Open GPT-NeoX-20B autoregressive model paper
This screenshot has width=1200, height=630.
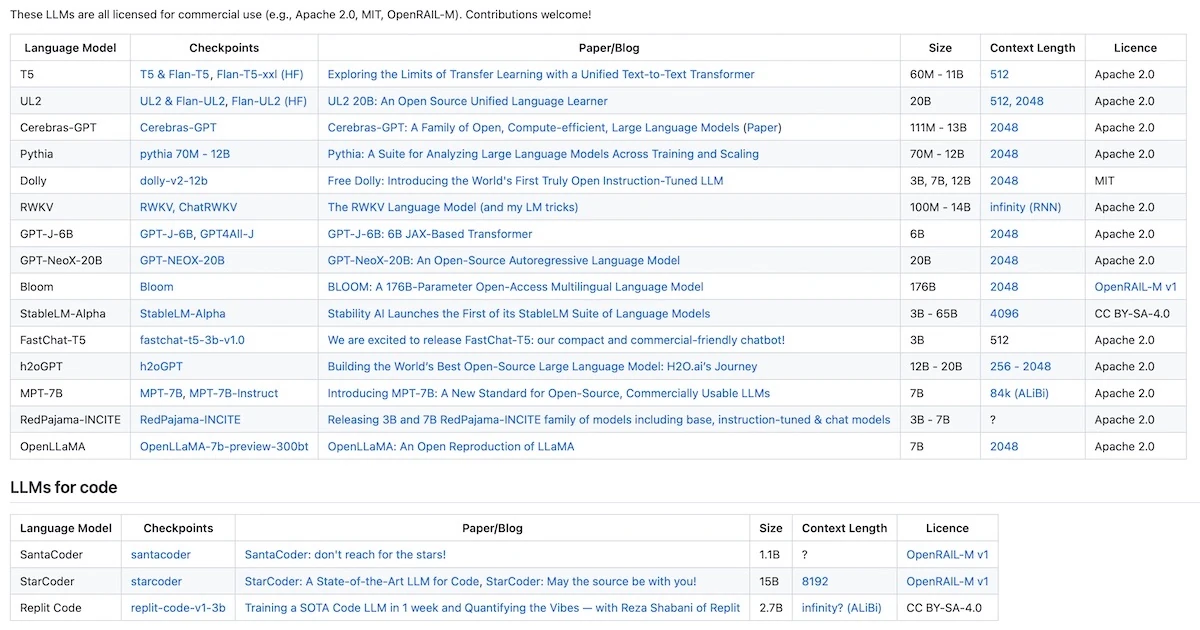pyautogui.click(x=504, y=260)
